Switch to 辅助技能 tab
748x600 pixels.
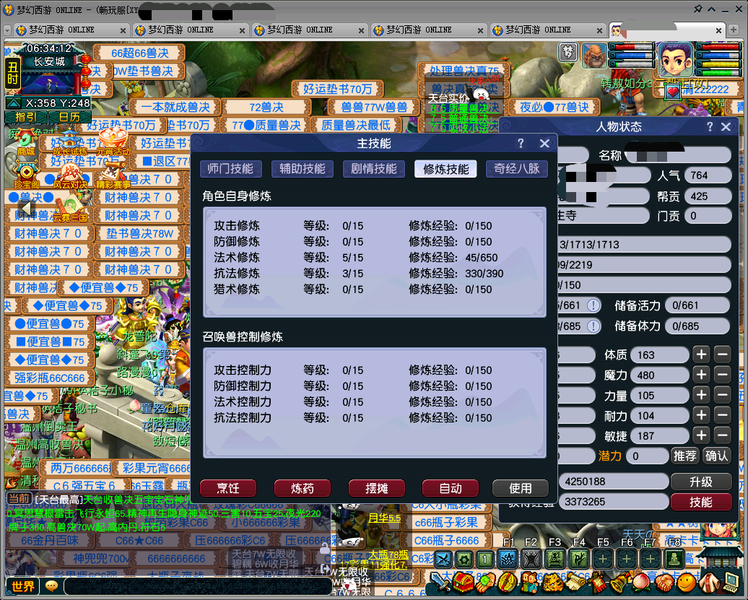[x=302, y=169]
